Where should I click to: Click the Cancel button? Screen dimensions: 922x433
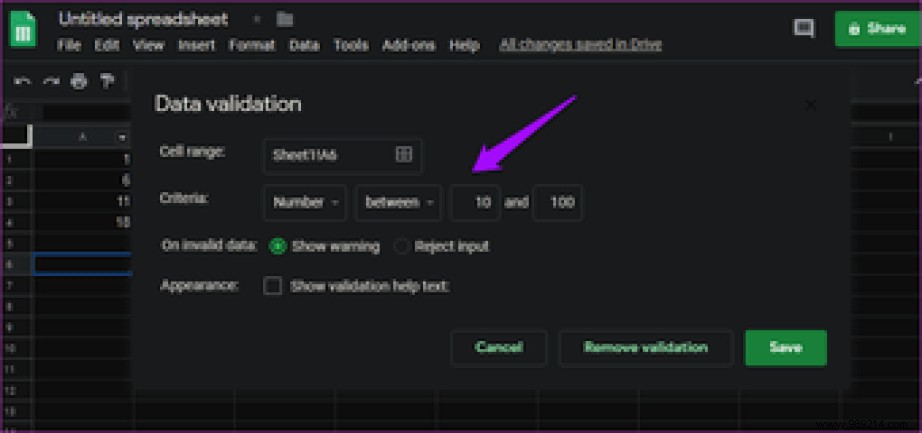click(x=499, y=348)
